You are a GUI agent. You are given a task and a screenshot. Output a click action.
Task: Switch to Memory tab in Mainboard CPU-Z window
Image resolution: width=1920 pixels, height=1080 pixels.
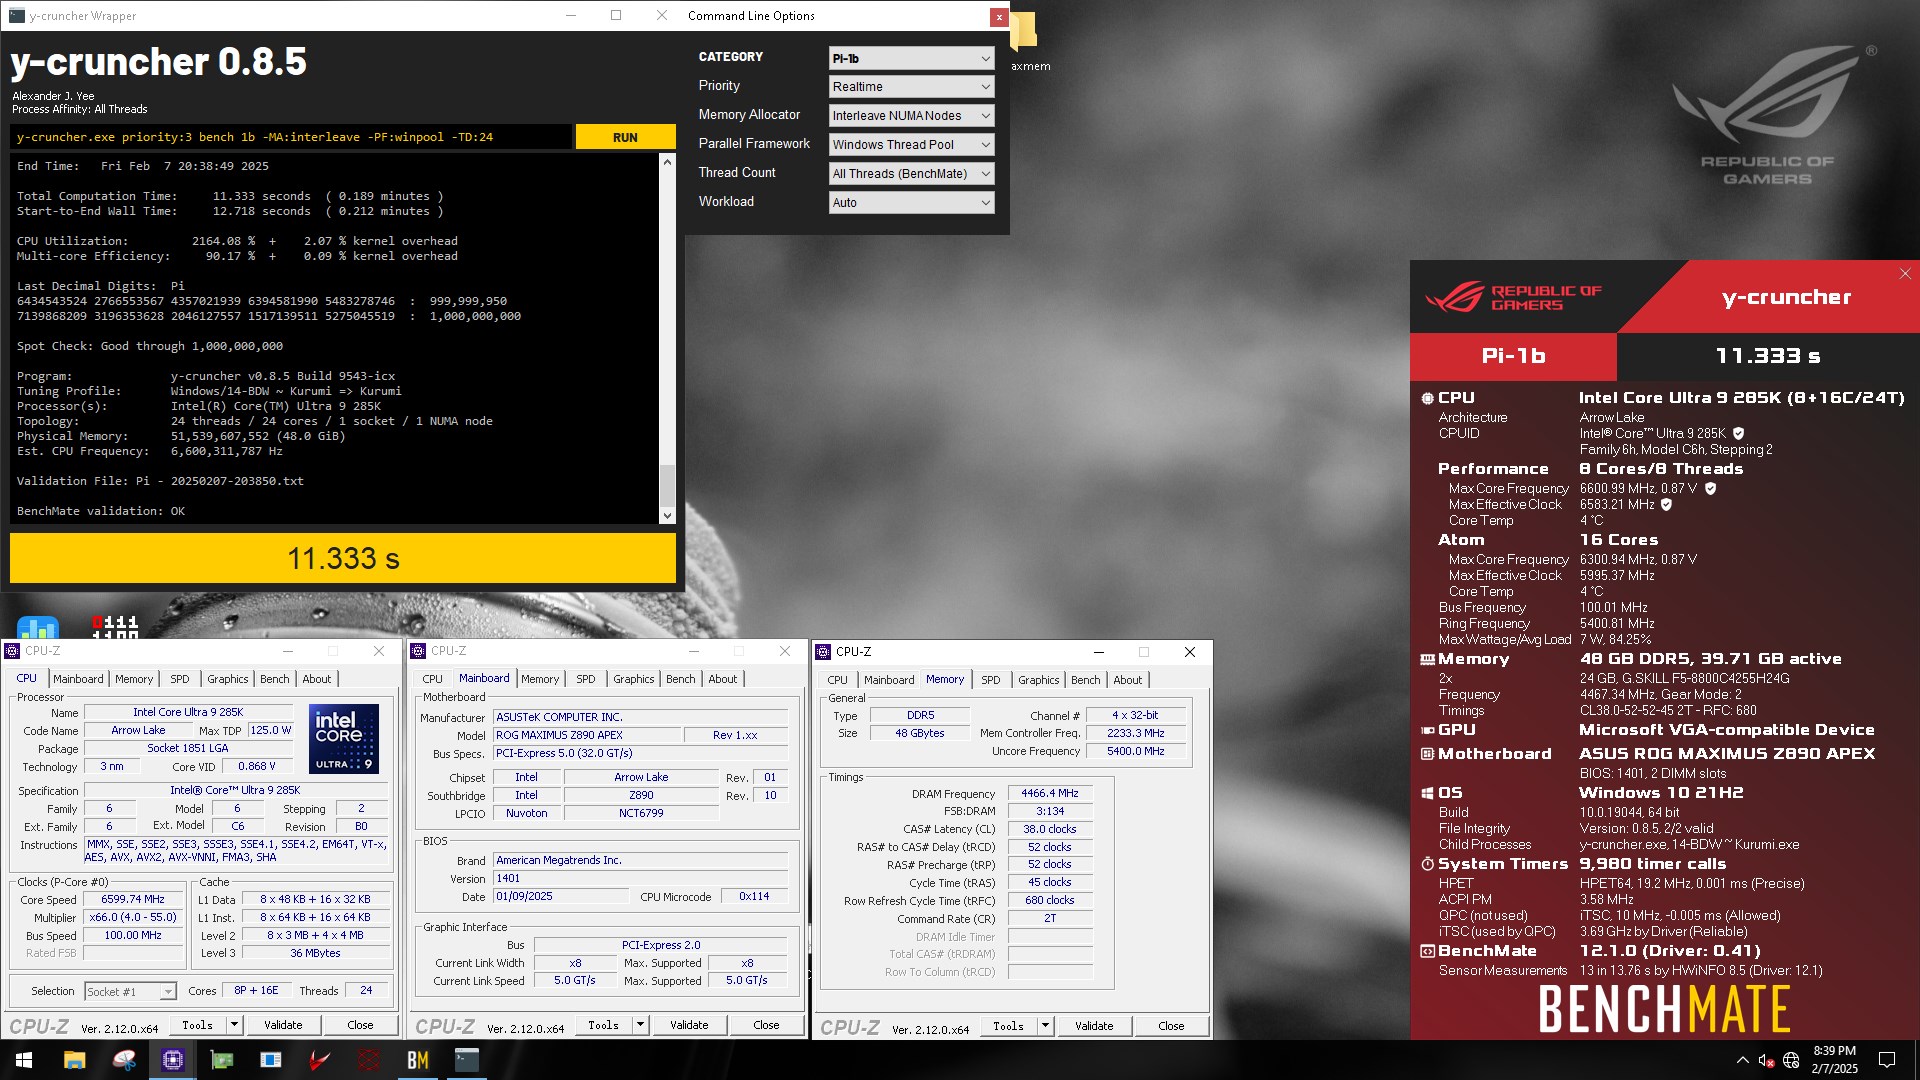pyautogui.click(x=540, y=679)
